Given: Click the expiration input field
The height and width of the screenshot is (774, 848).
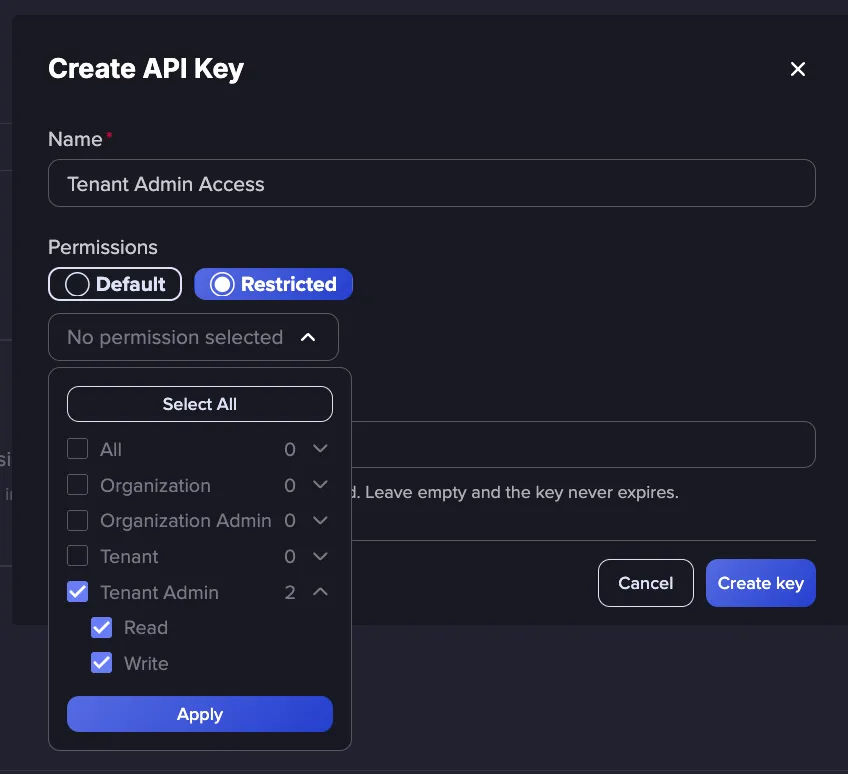Looking at the screenshot, I should pyautogui.click(x=583, y=444).
